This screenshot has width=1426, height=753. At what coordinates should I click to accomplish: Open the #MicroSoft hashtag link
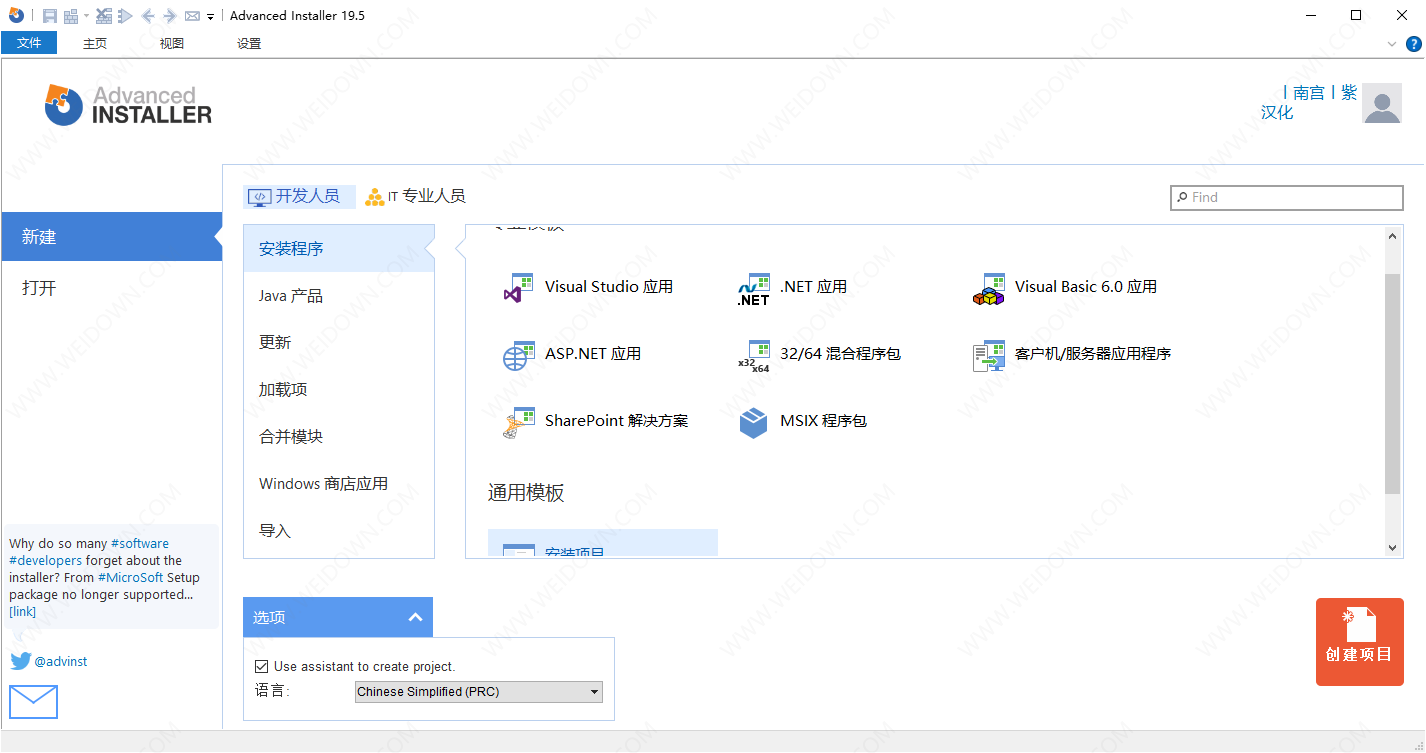[x=130, y=577]
